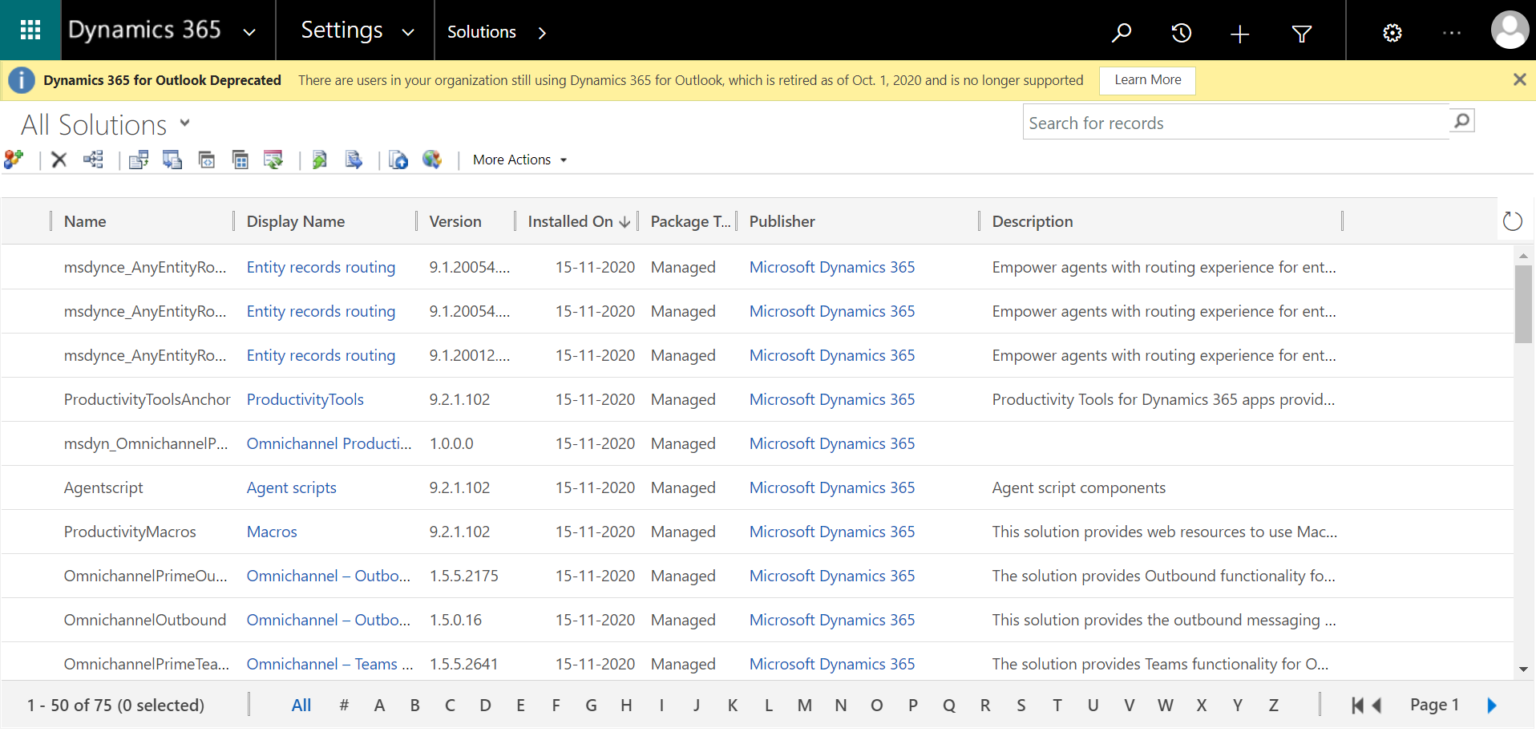Open the global search

pos(1121,31)
